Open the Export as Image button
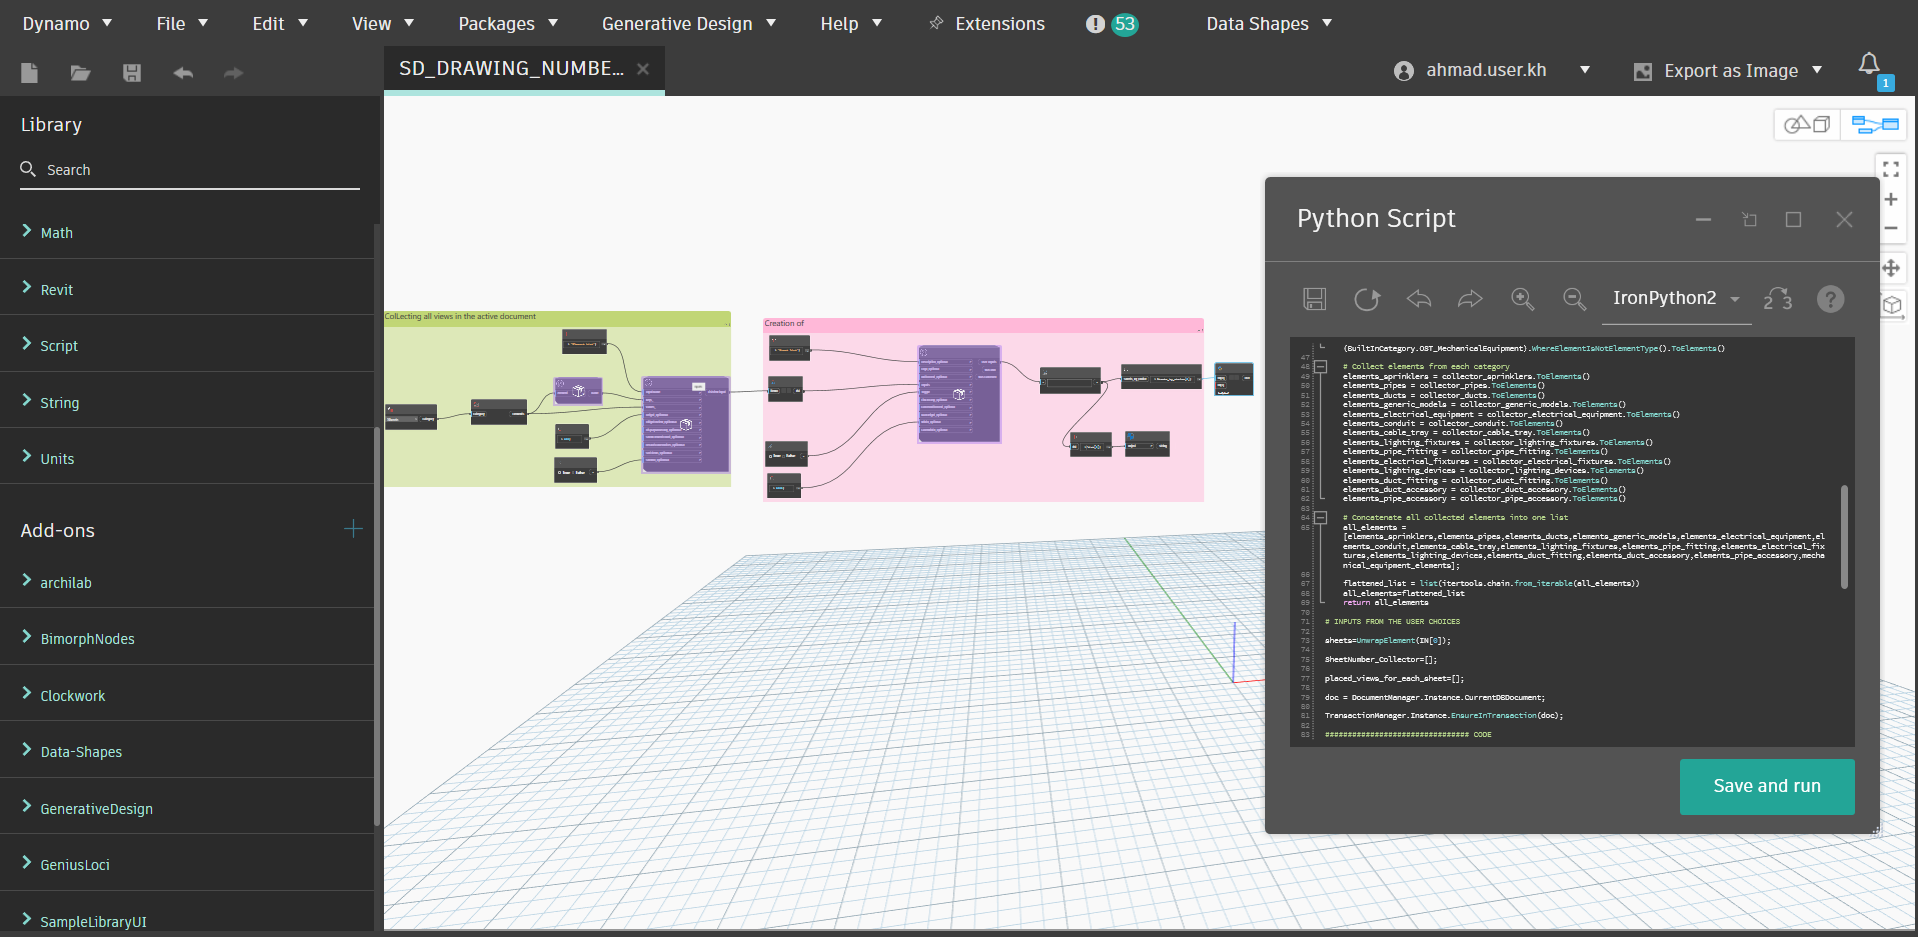Screen dimensions: 1918x937 (x=1729, y=71)
